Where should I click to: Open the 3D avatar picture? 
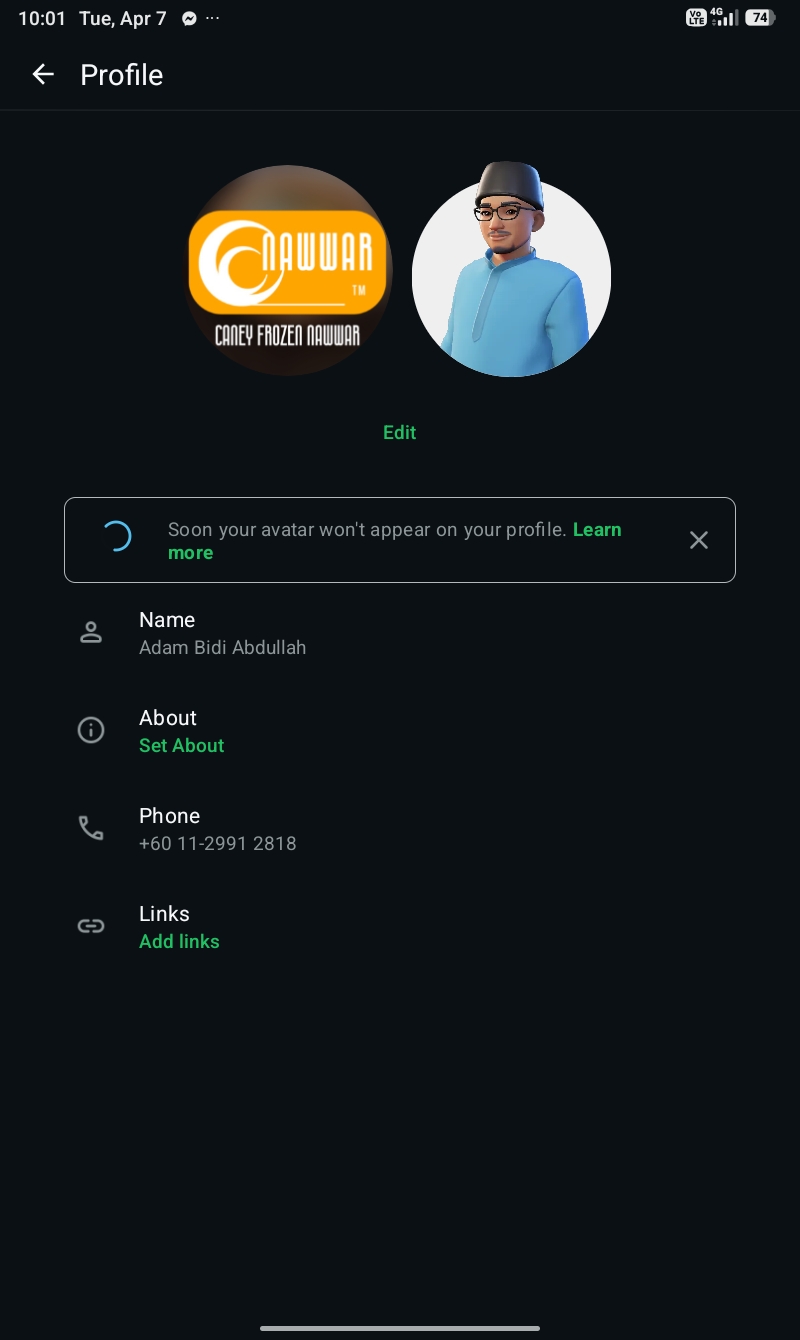coord(511,270)
